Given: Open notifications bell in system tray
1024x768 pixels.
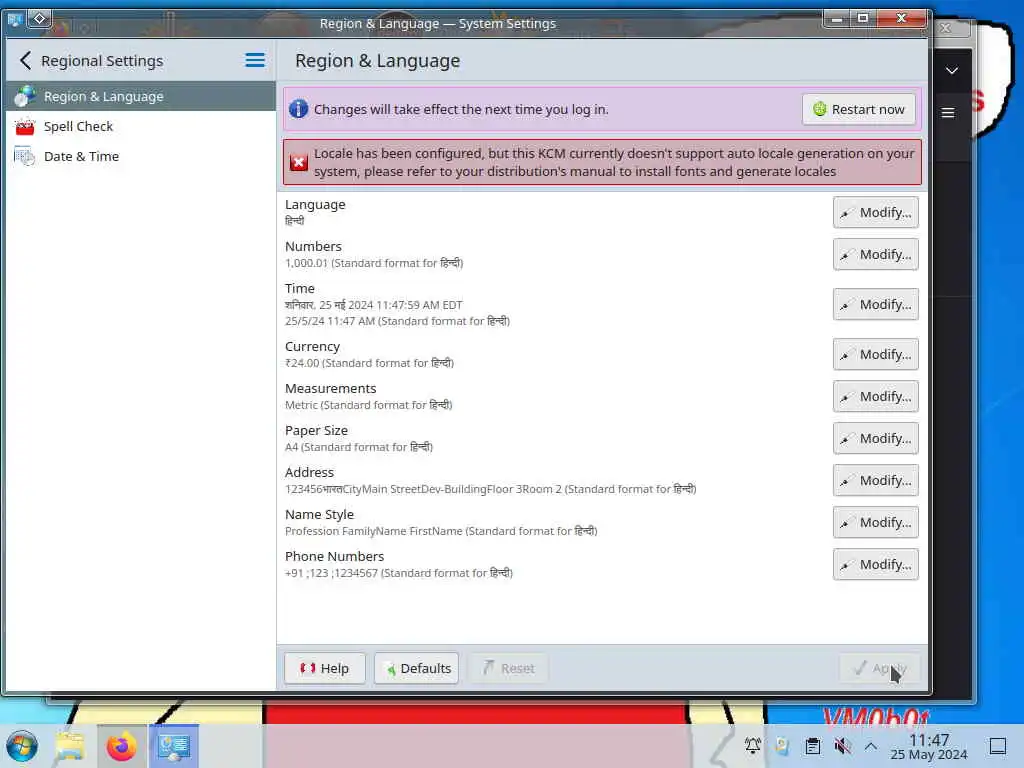Looking at the screenshot, I should pos(753,746).
